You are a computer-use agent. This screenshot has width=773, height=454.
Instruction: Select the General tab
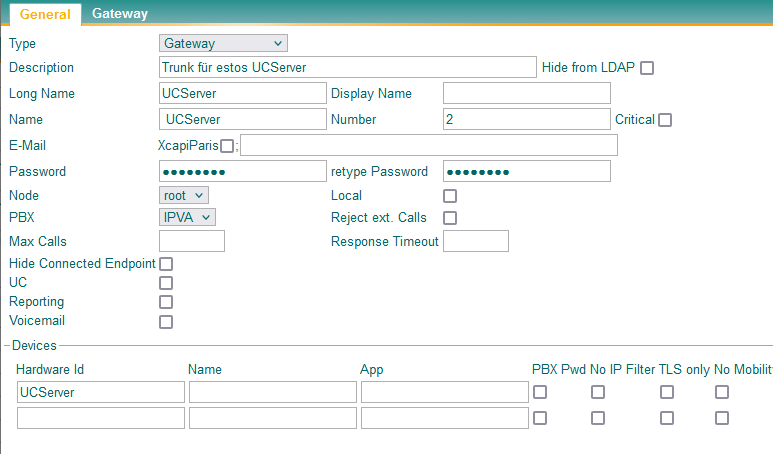(45, 14)
